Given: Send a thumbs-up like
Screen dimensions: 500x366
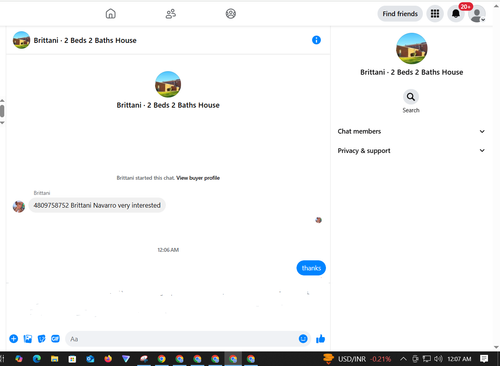Looking at the screenshot, I should point(320,339).
